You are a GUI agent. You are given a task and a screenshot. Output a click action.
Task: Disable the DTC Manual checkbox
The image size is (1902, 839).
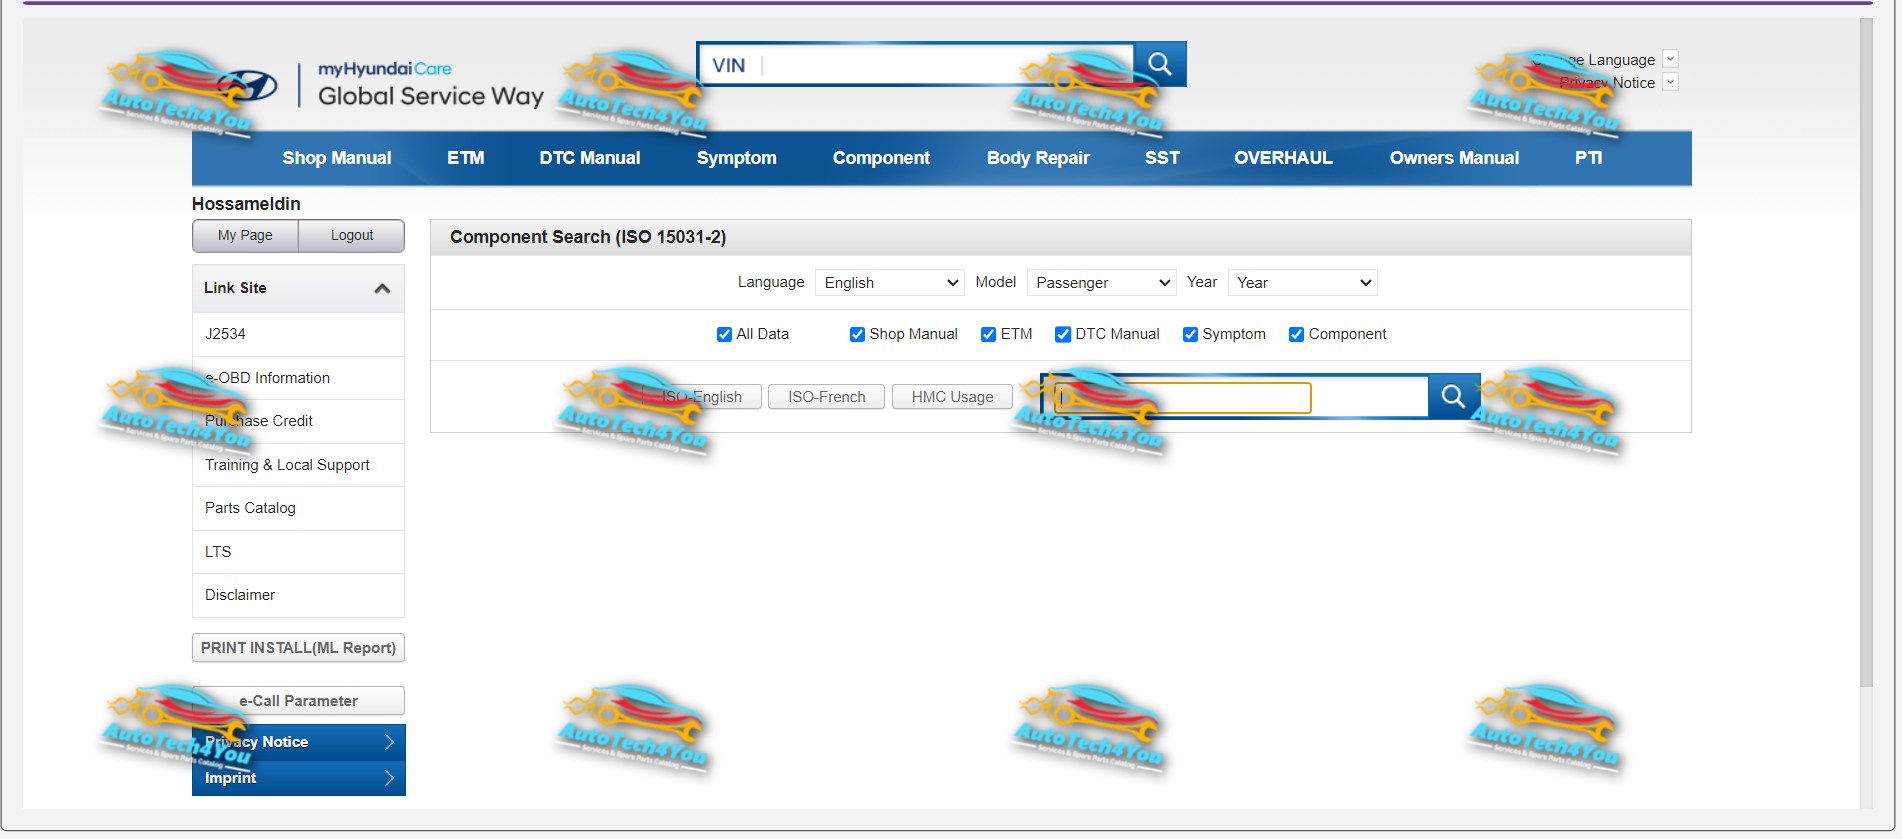(x=1063, y=334)
